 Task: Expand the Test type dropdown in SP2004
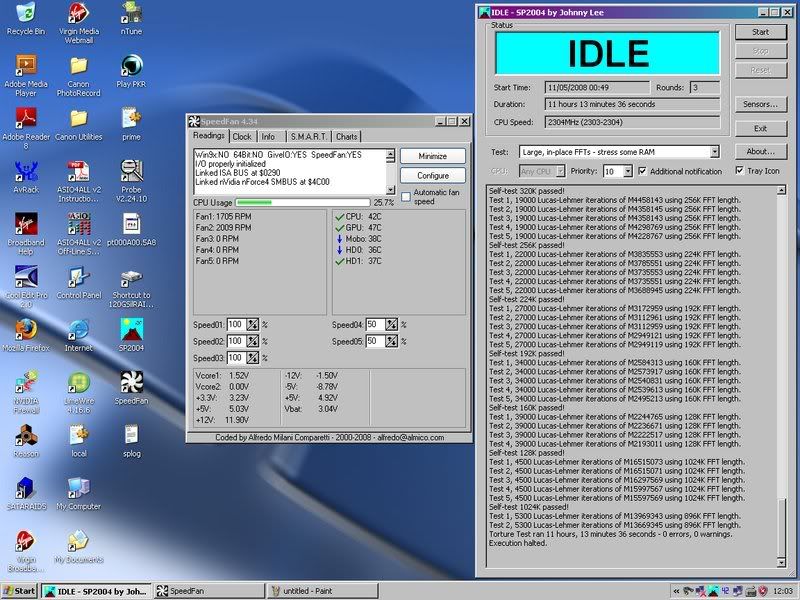tap(714, 152)
